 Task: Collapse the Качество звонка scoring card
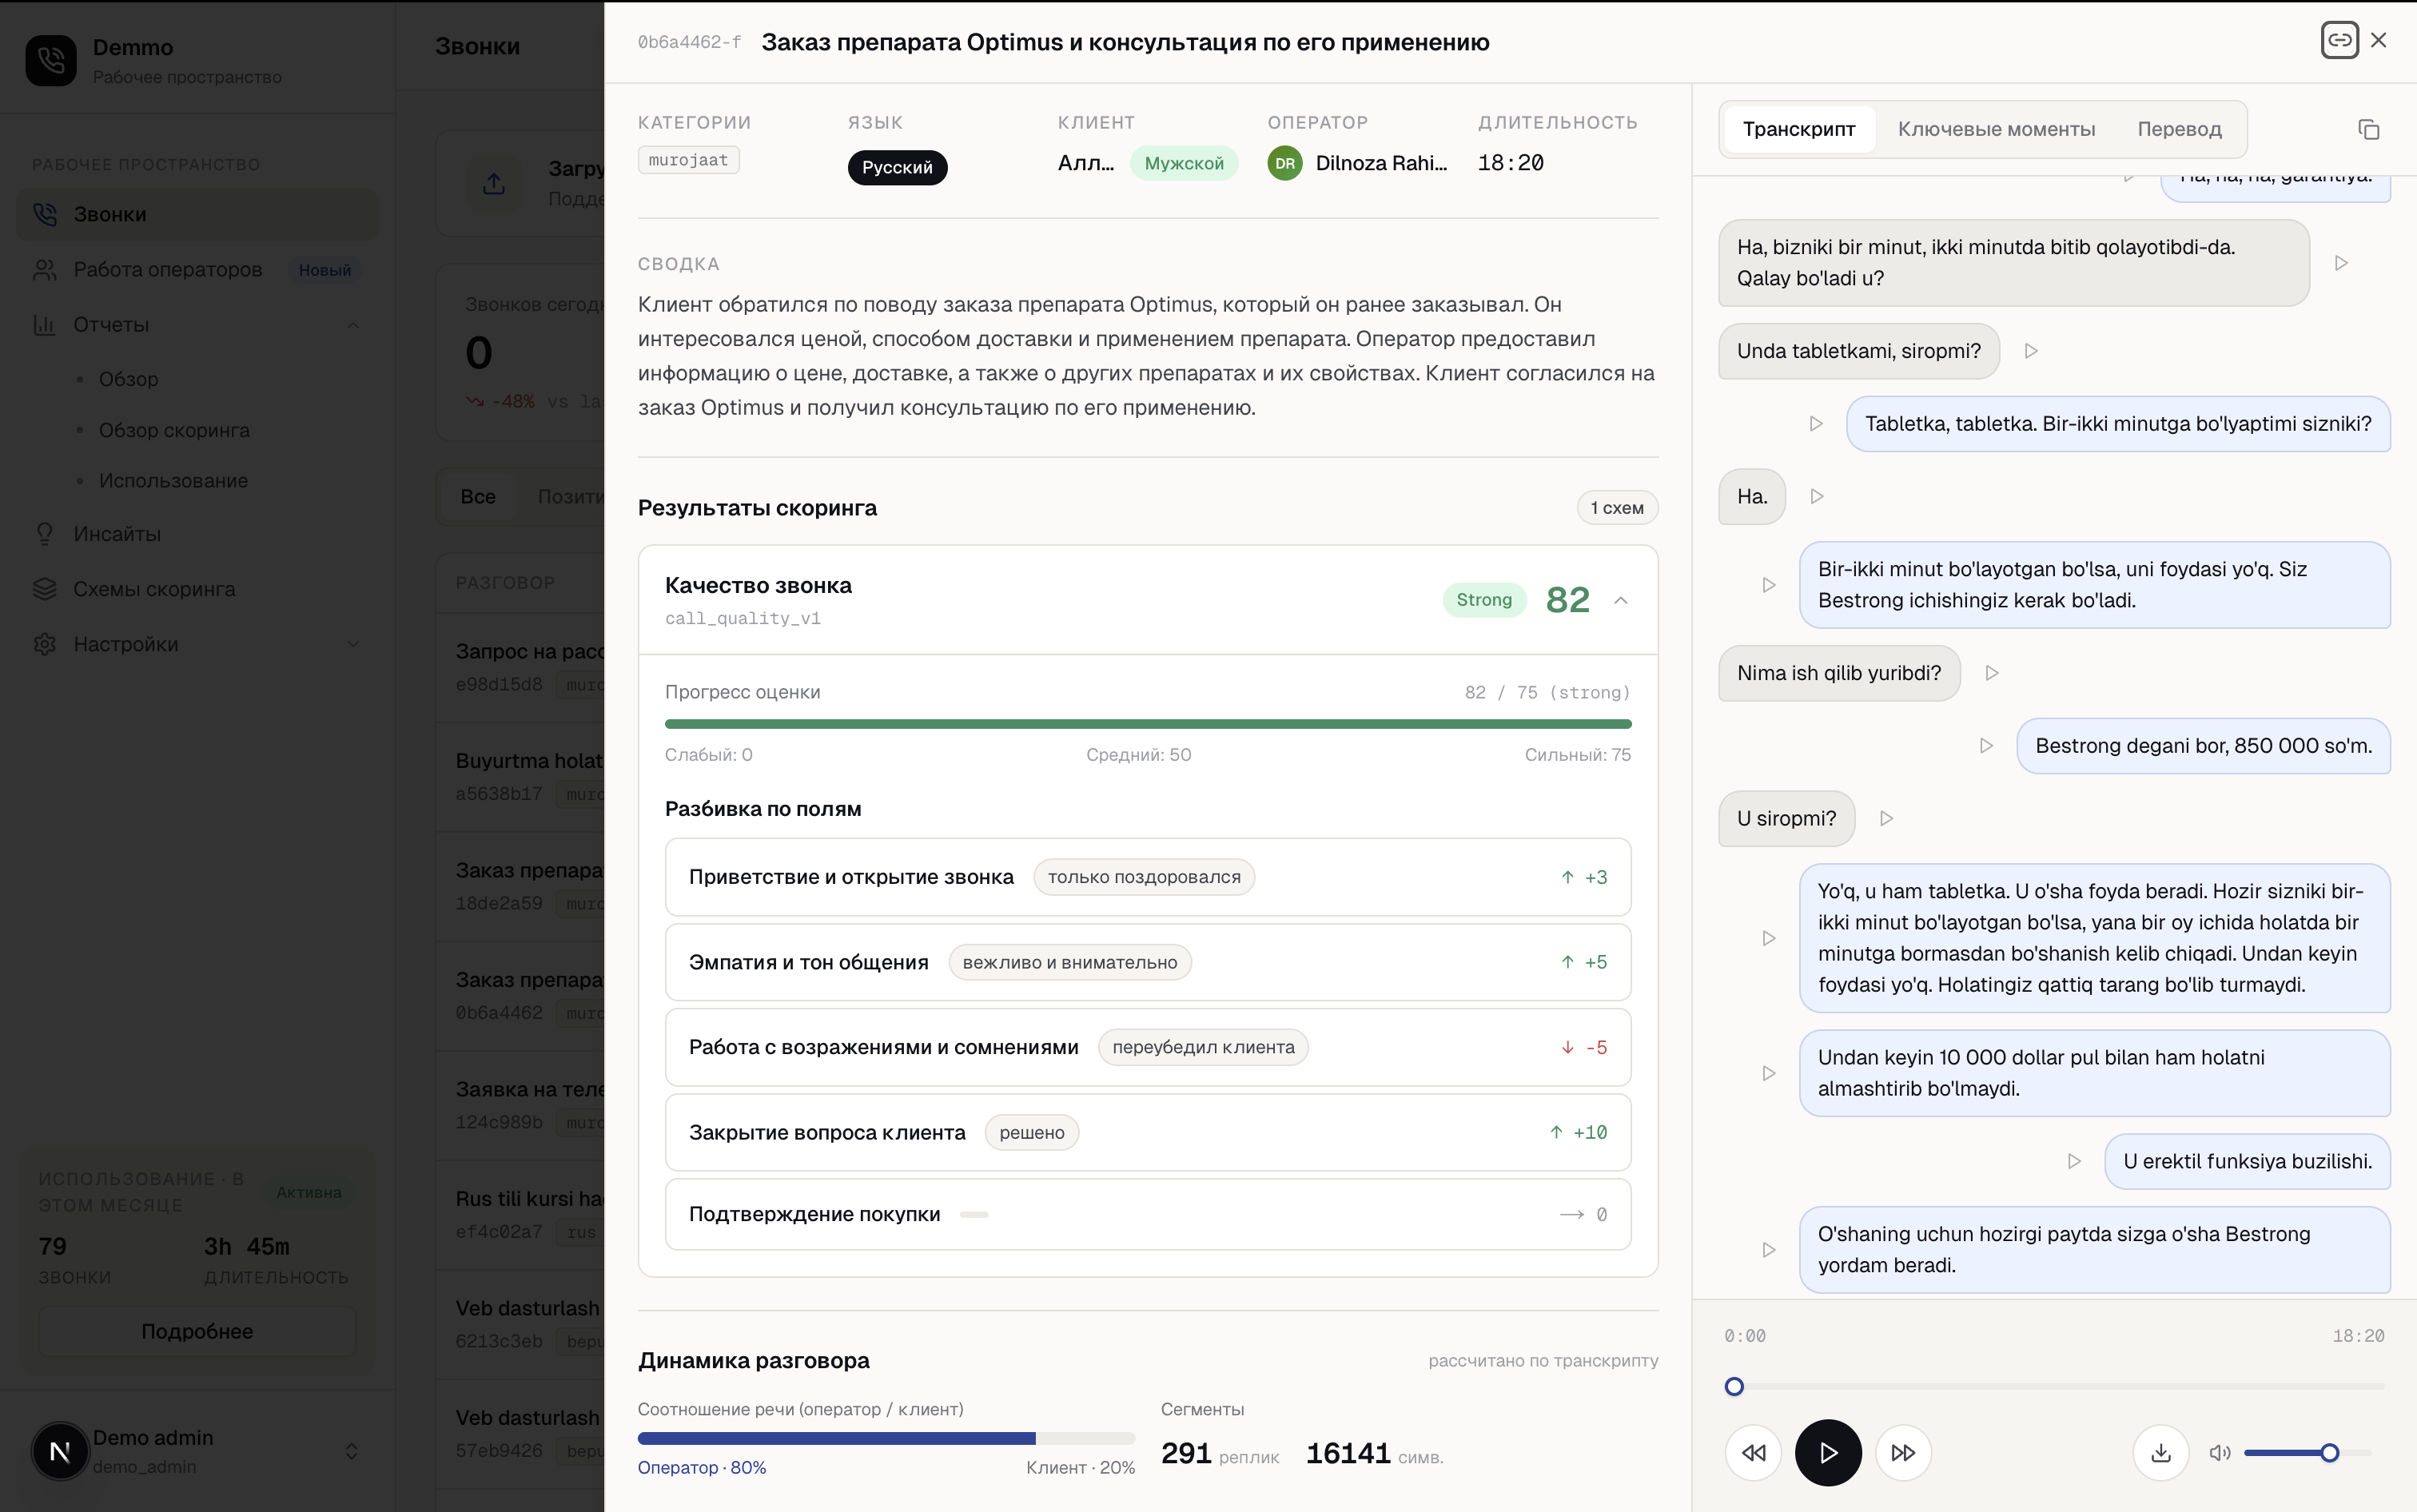click(1621, 600)
